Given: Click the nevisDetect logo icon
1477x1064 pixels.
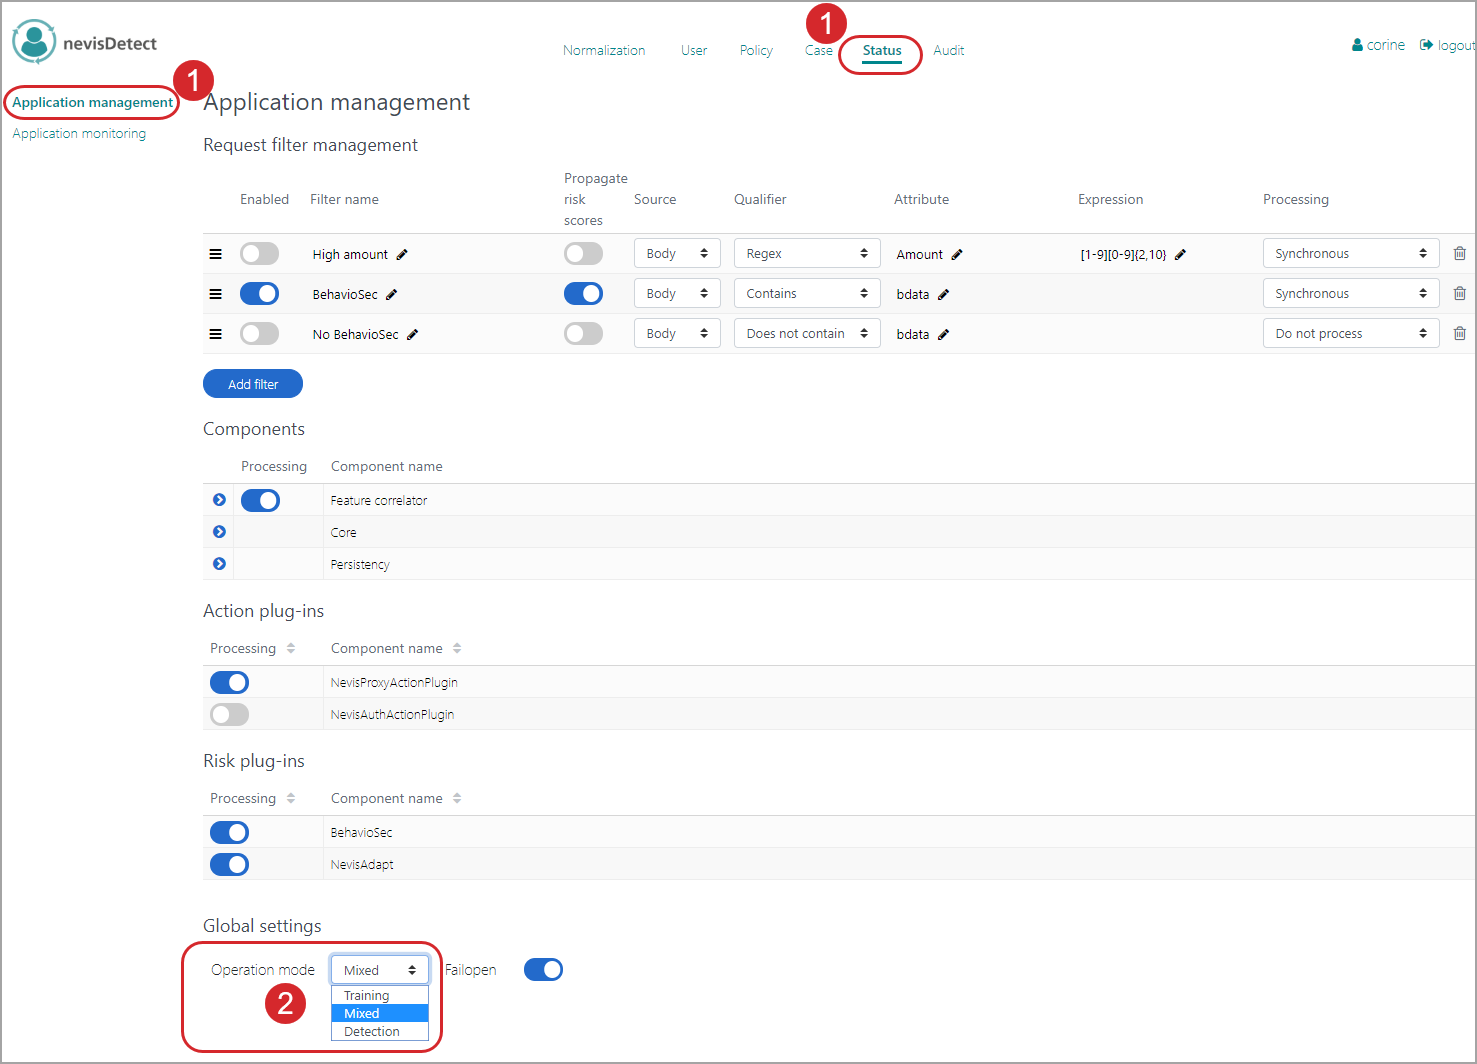Looking at the screenshot, I should [34, 42].
